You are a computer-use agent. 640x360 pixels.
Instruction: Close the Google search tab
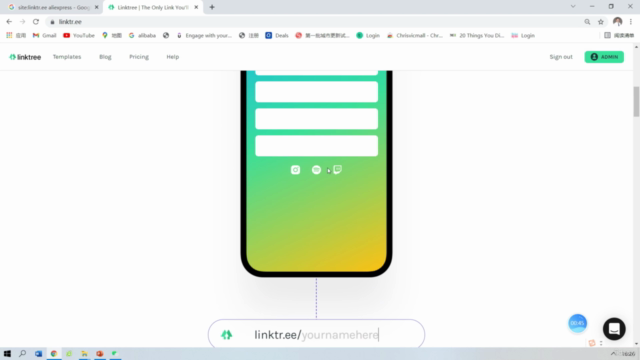(x=97, y=7)
